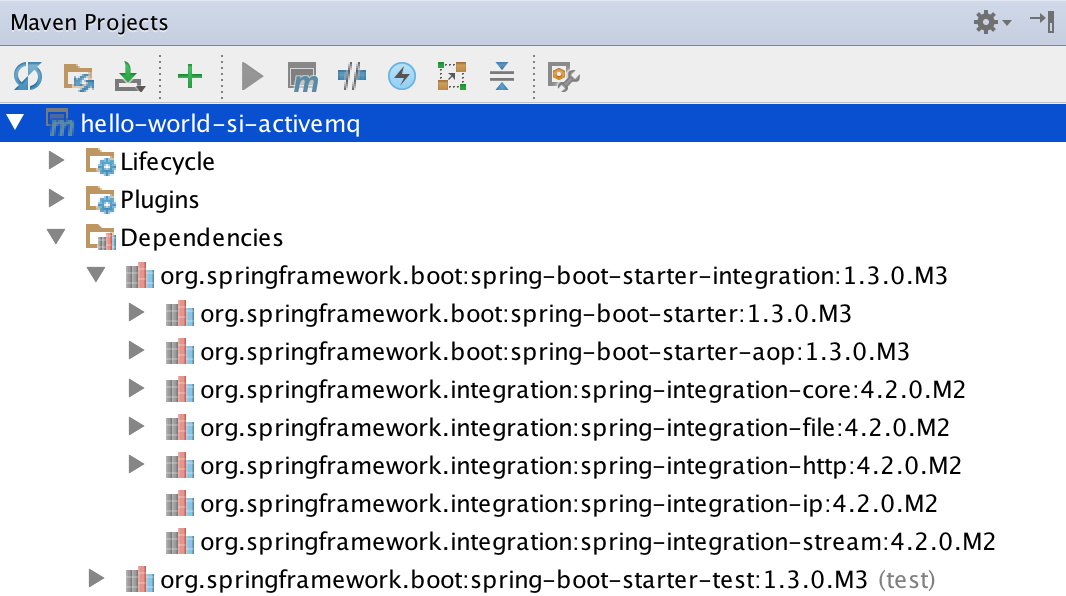Run Maven build with play icon

click(252, 76)
